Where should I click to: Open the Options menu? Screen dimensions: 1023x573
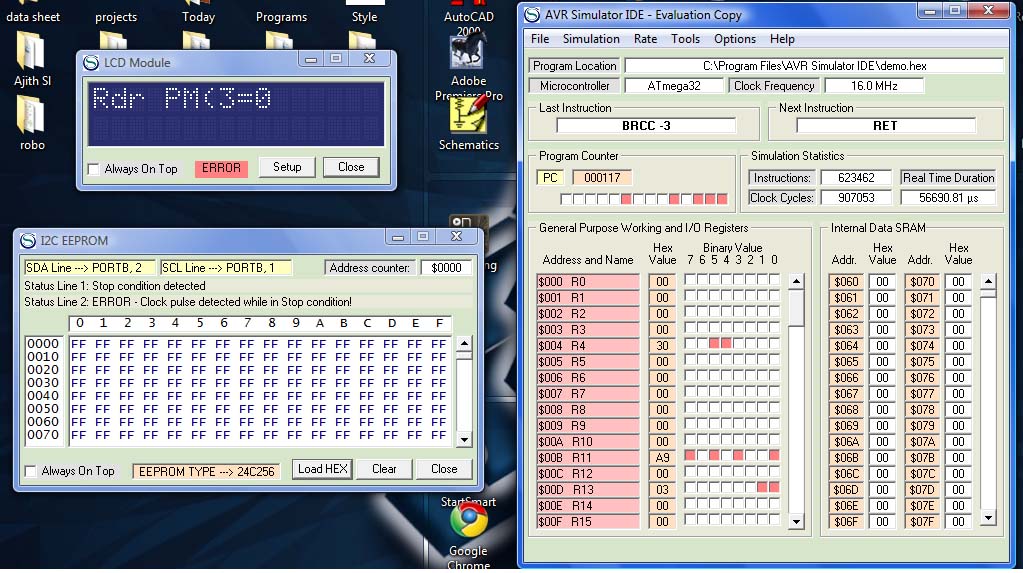coord(735,39)
